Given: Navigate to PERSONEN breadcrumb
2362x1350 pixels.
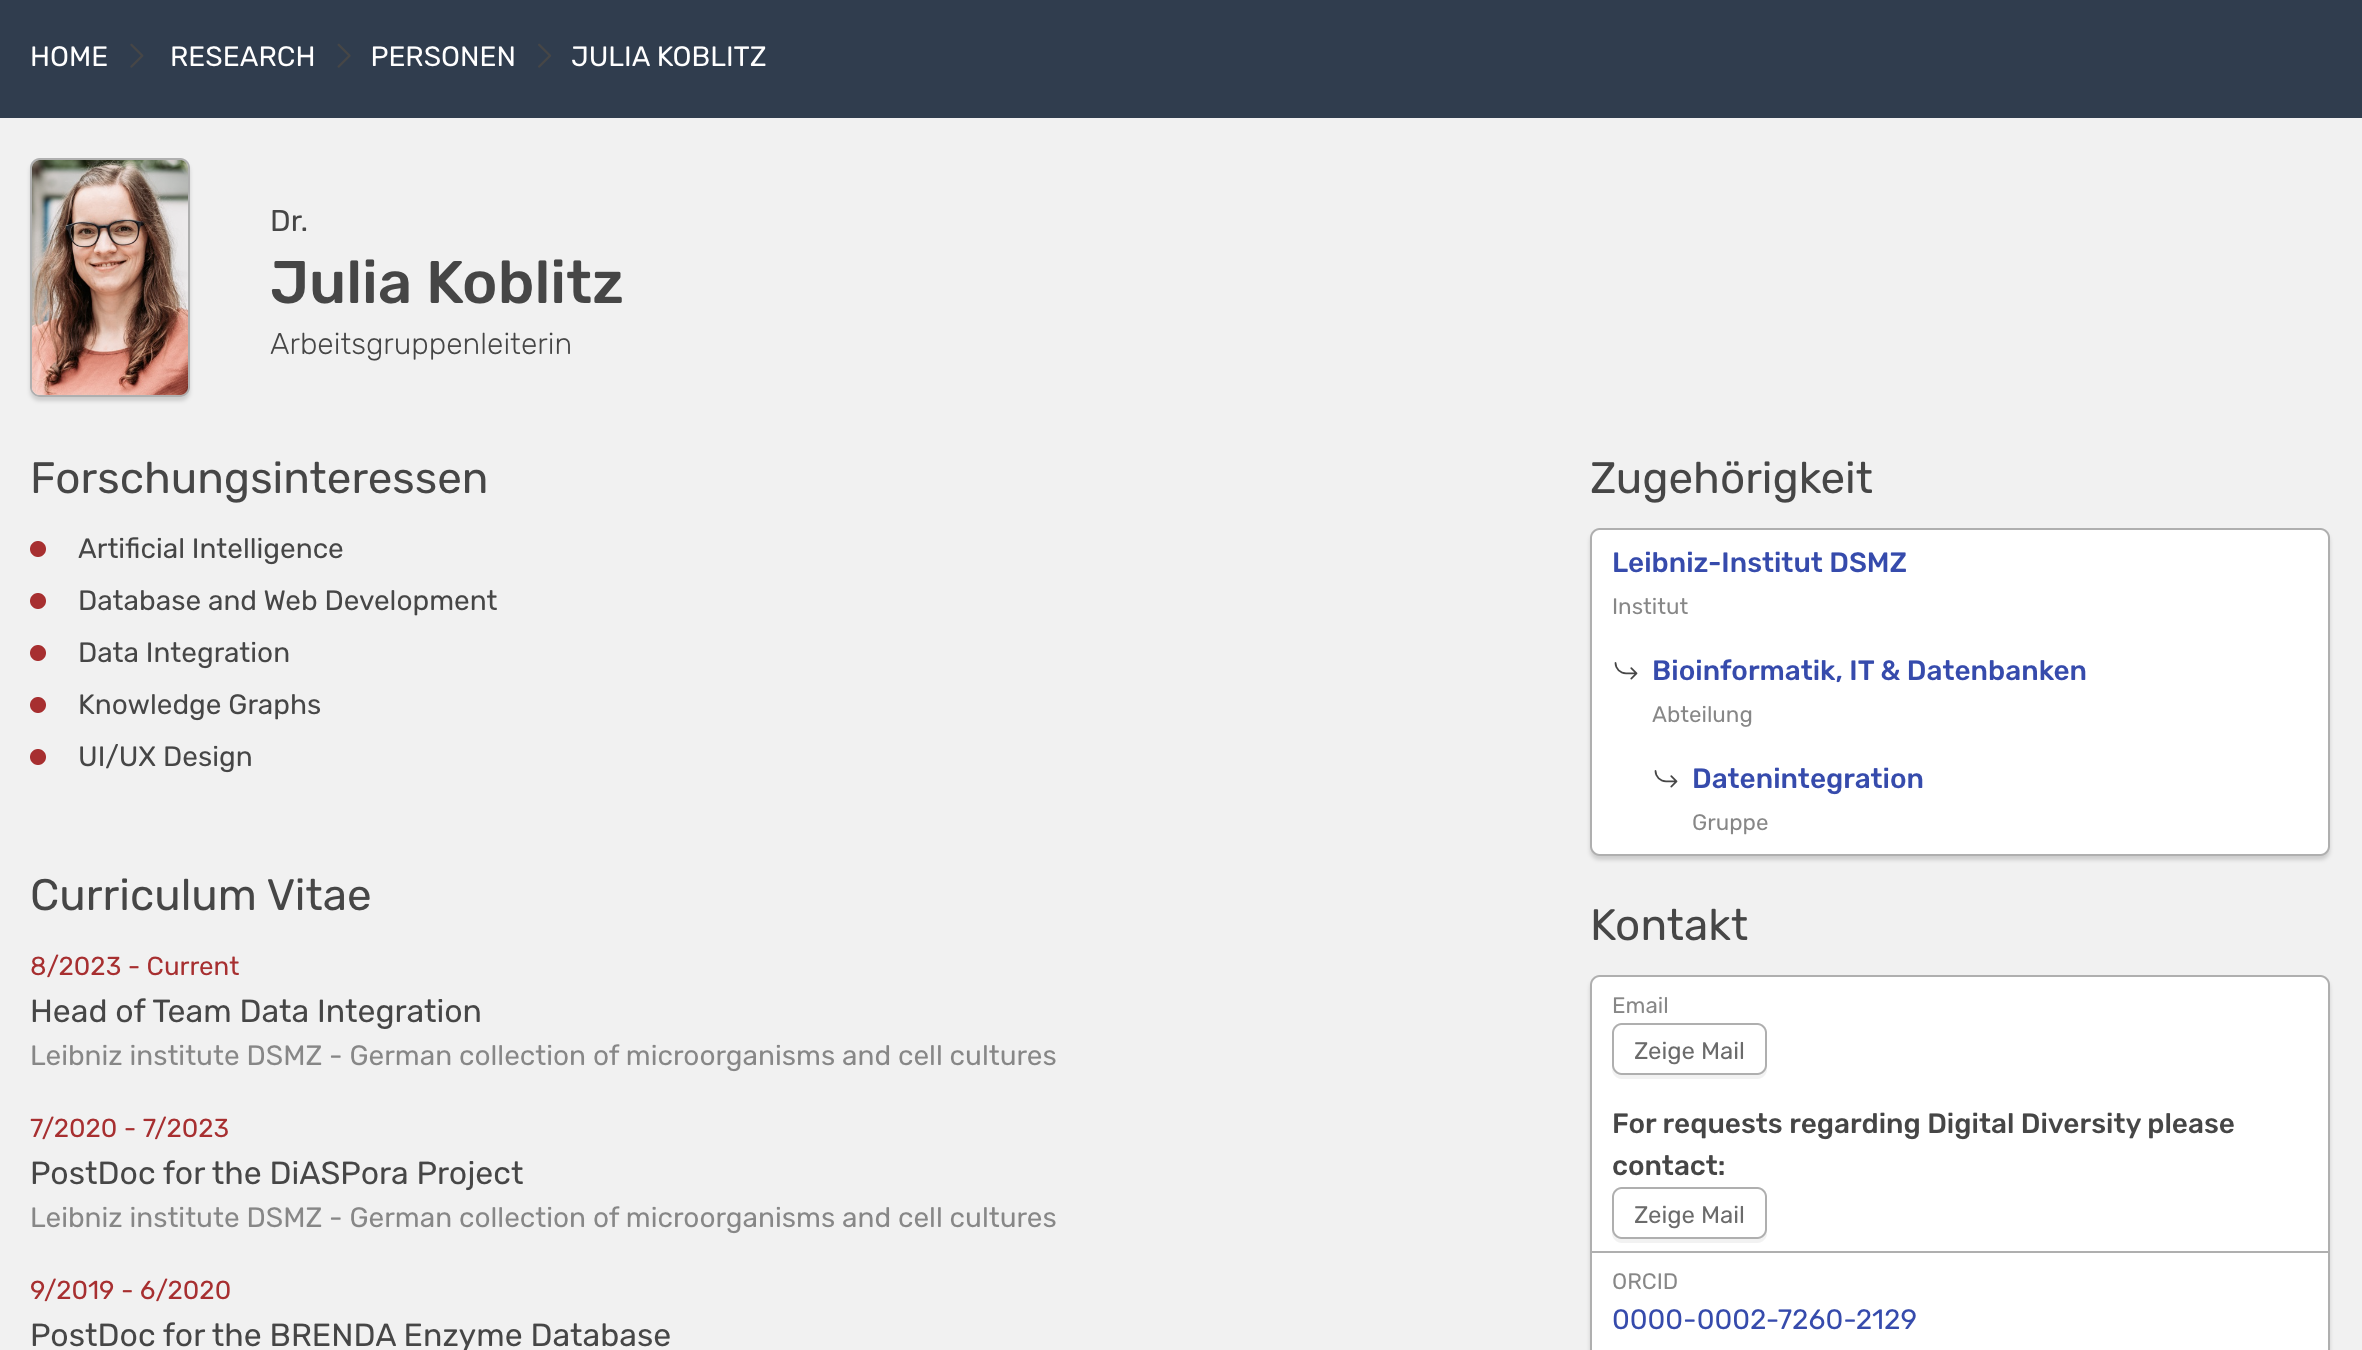Looking at the screenshot, I should 443,57.
